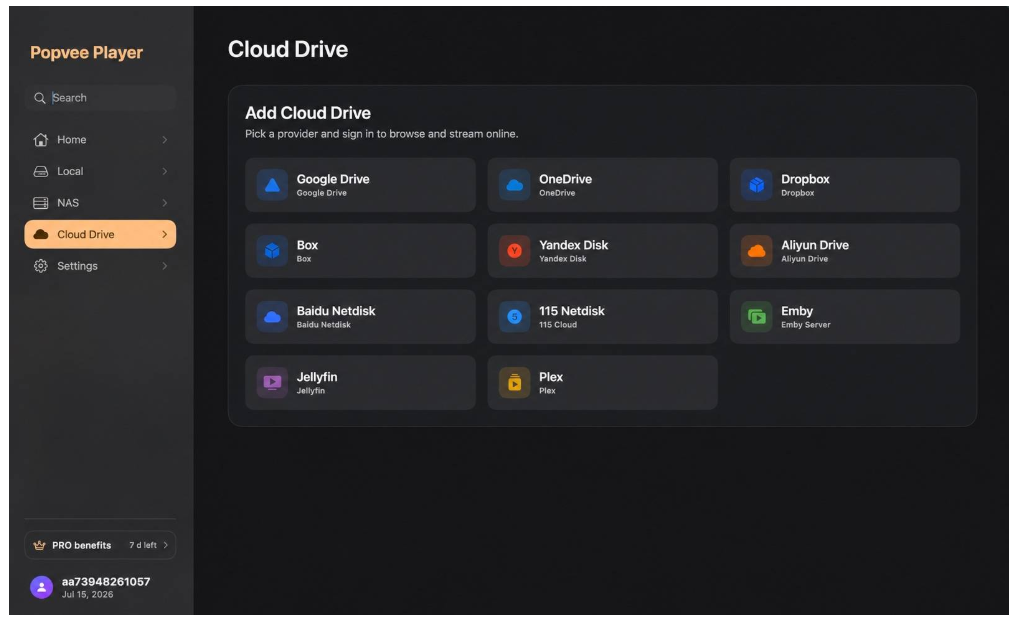Pick the Aliyun Drive provider card
This screenshot has height=624, width=1014.
(845, 251)
